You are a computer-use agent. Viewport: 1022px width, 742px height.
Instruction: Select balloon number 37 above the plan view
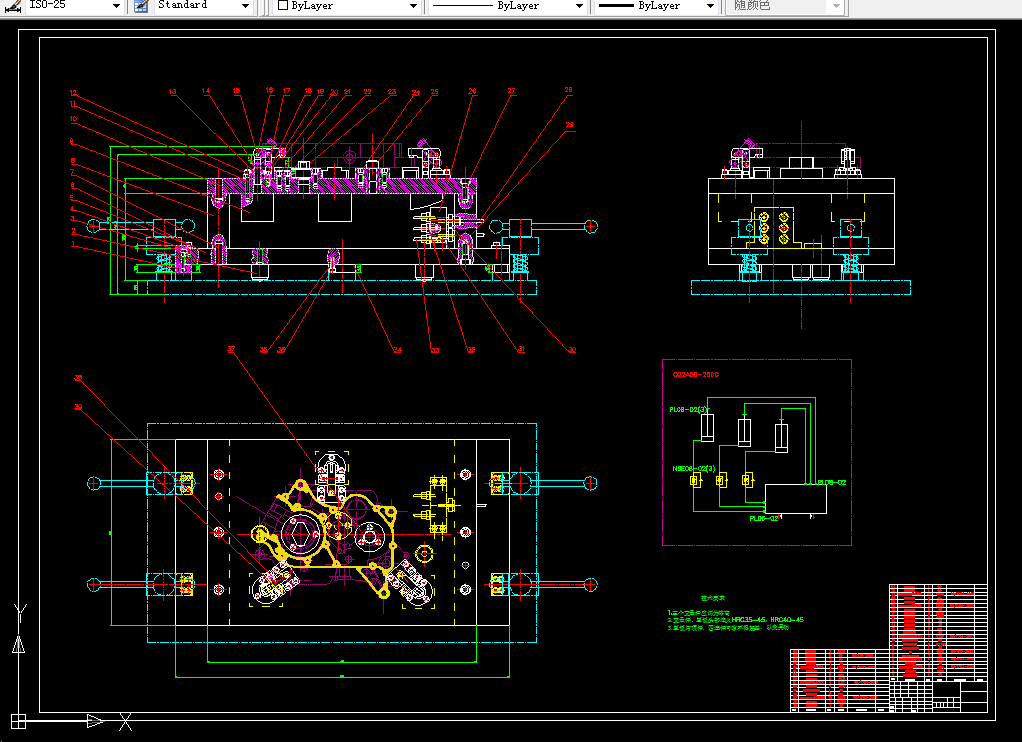pos(231,349)
